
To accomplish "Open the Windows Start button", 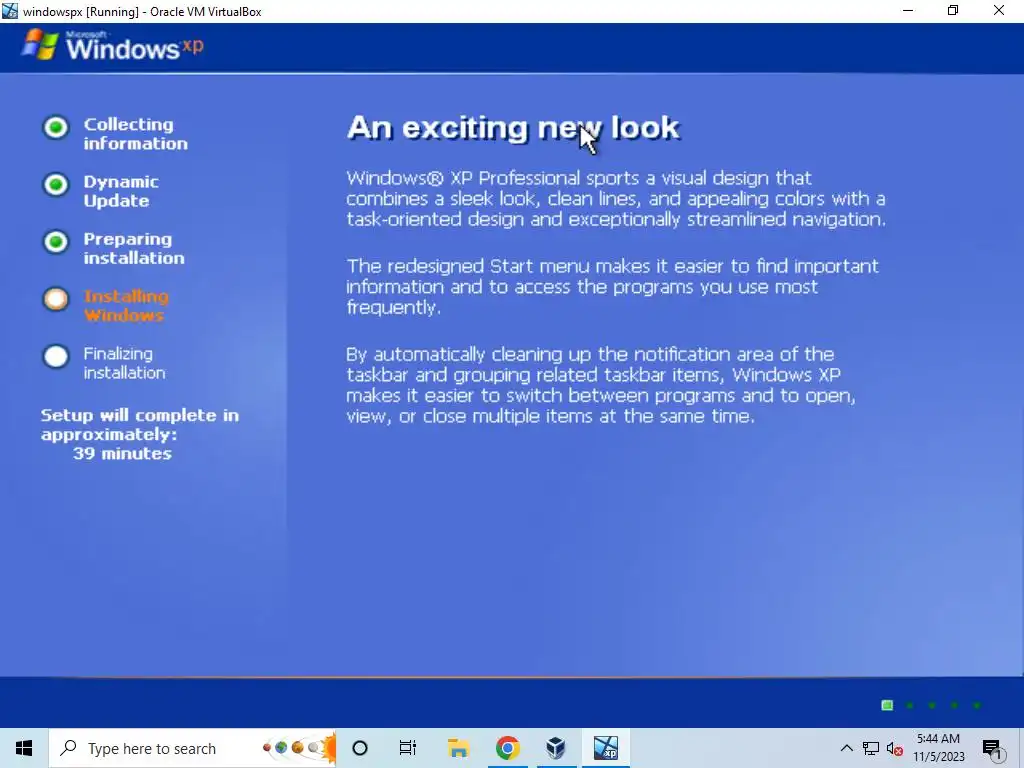I will [x=24, y=748].
